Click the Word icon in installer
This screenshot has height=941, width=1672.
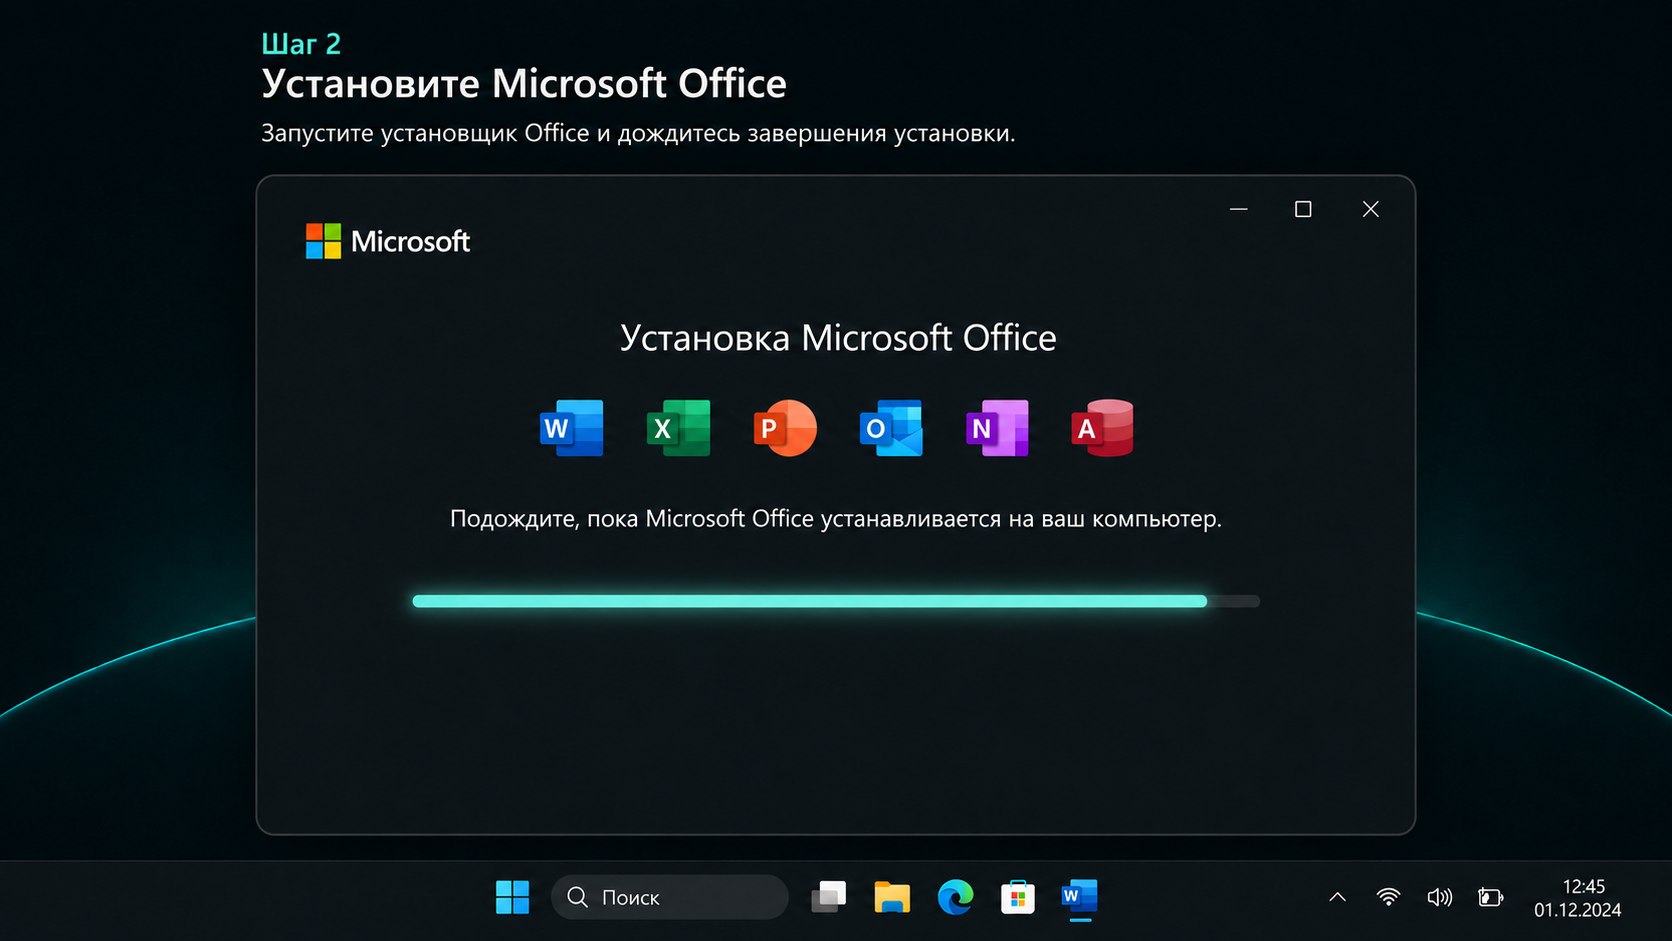point(572,428)
